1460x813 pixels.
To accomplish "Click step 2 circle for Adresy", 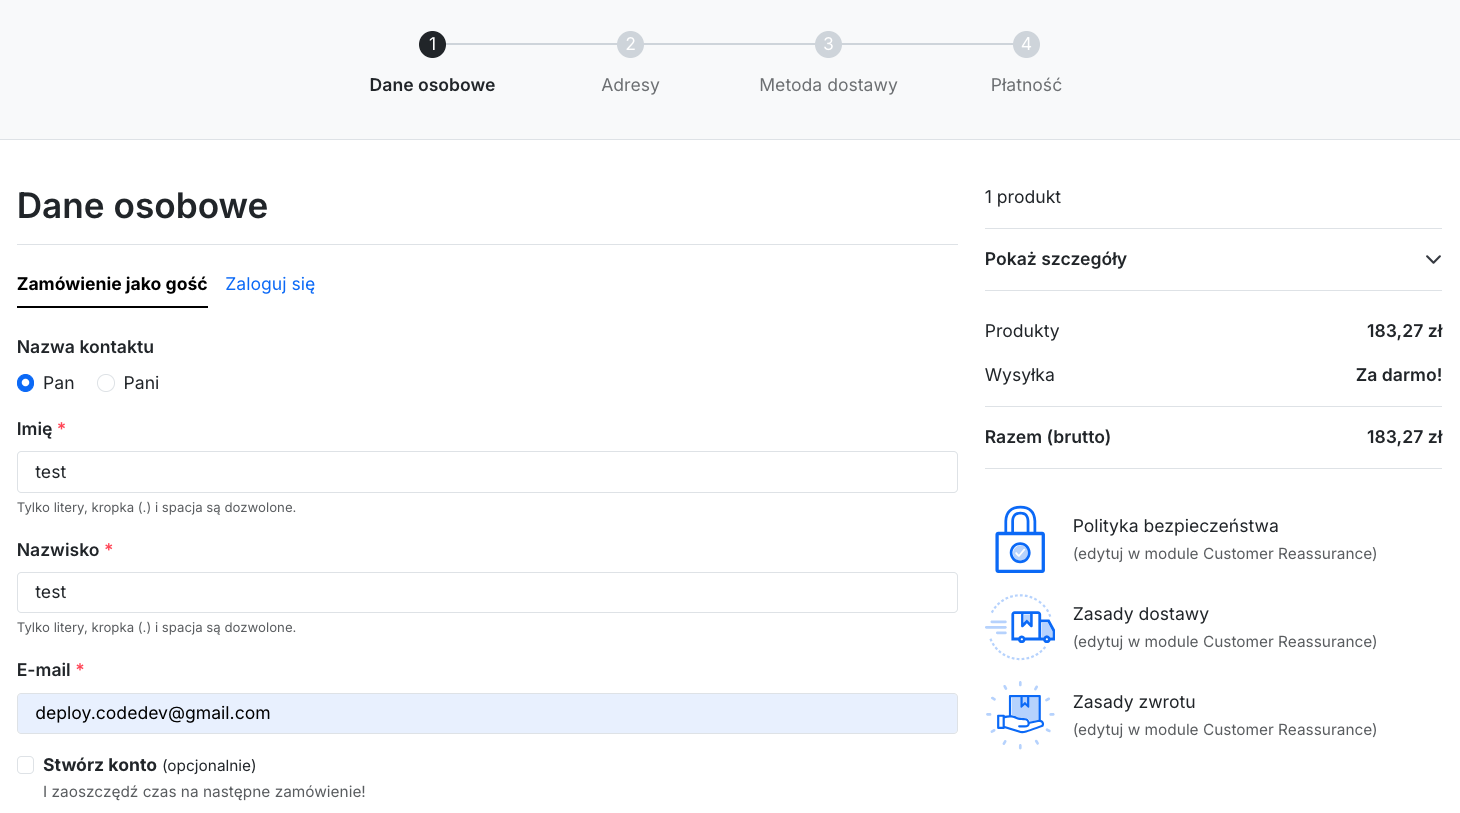I will pyautogui.click(x=630, y=44).
